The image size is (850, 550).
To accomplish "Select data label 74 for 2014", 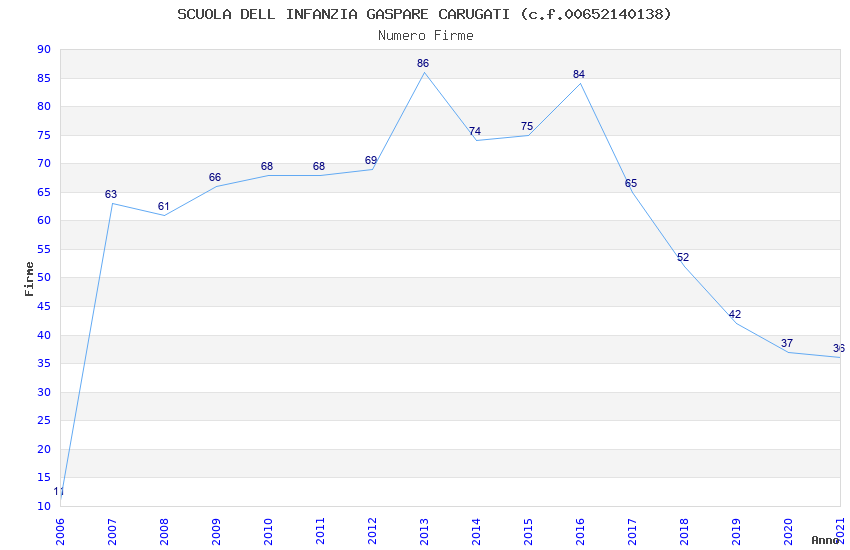I will 475,131.
